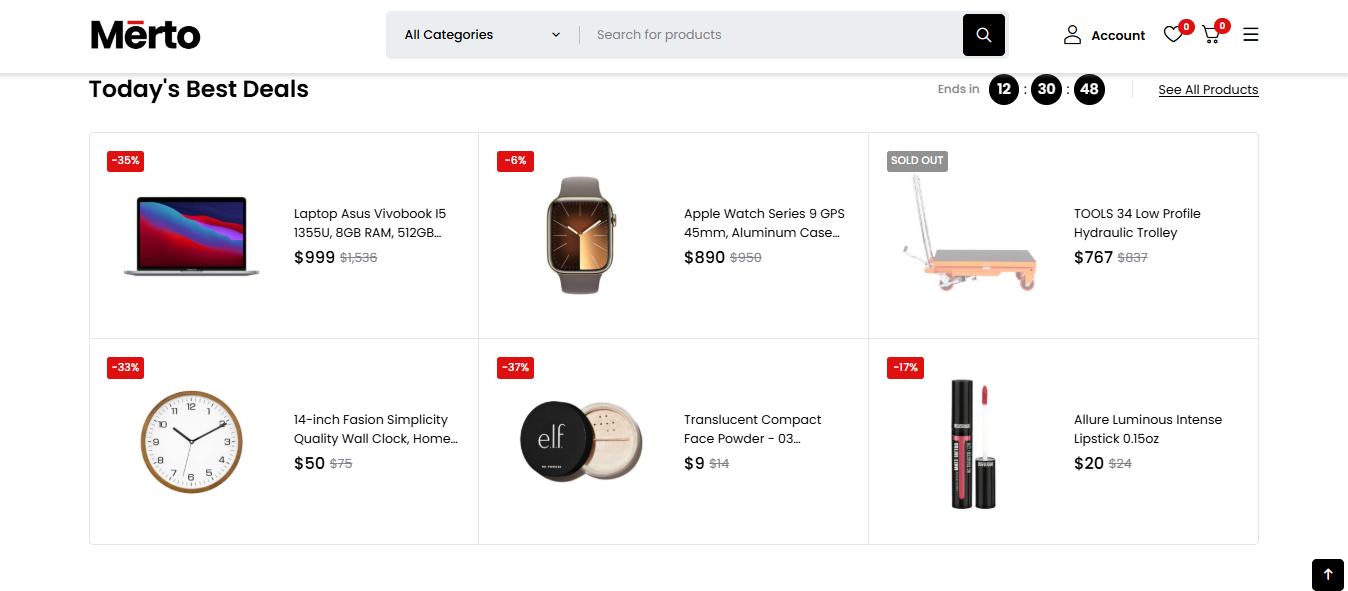Click the back-to-top arrow button
1348x591 pixels.
coord(1328,574)
